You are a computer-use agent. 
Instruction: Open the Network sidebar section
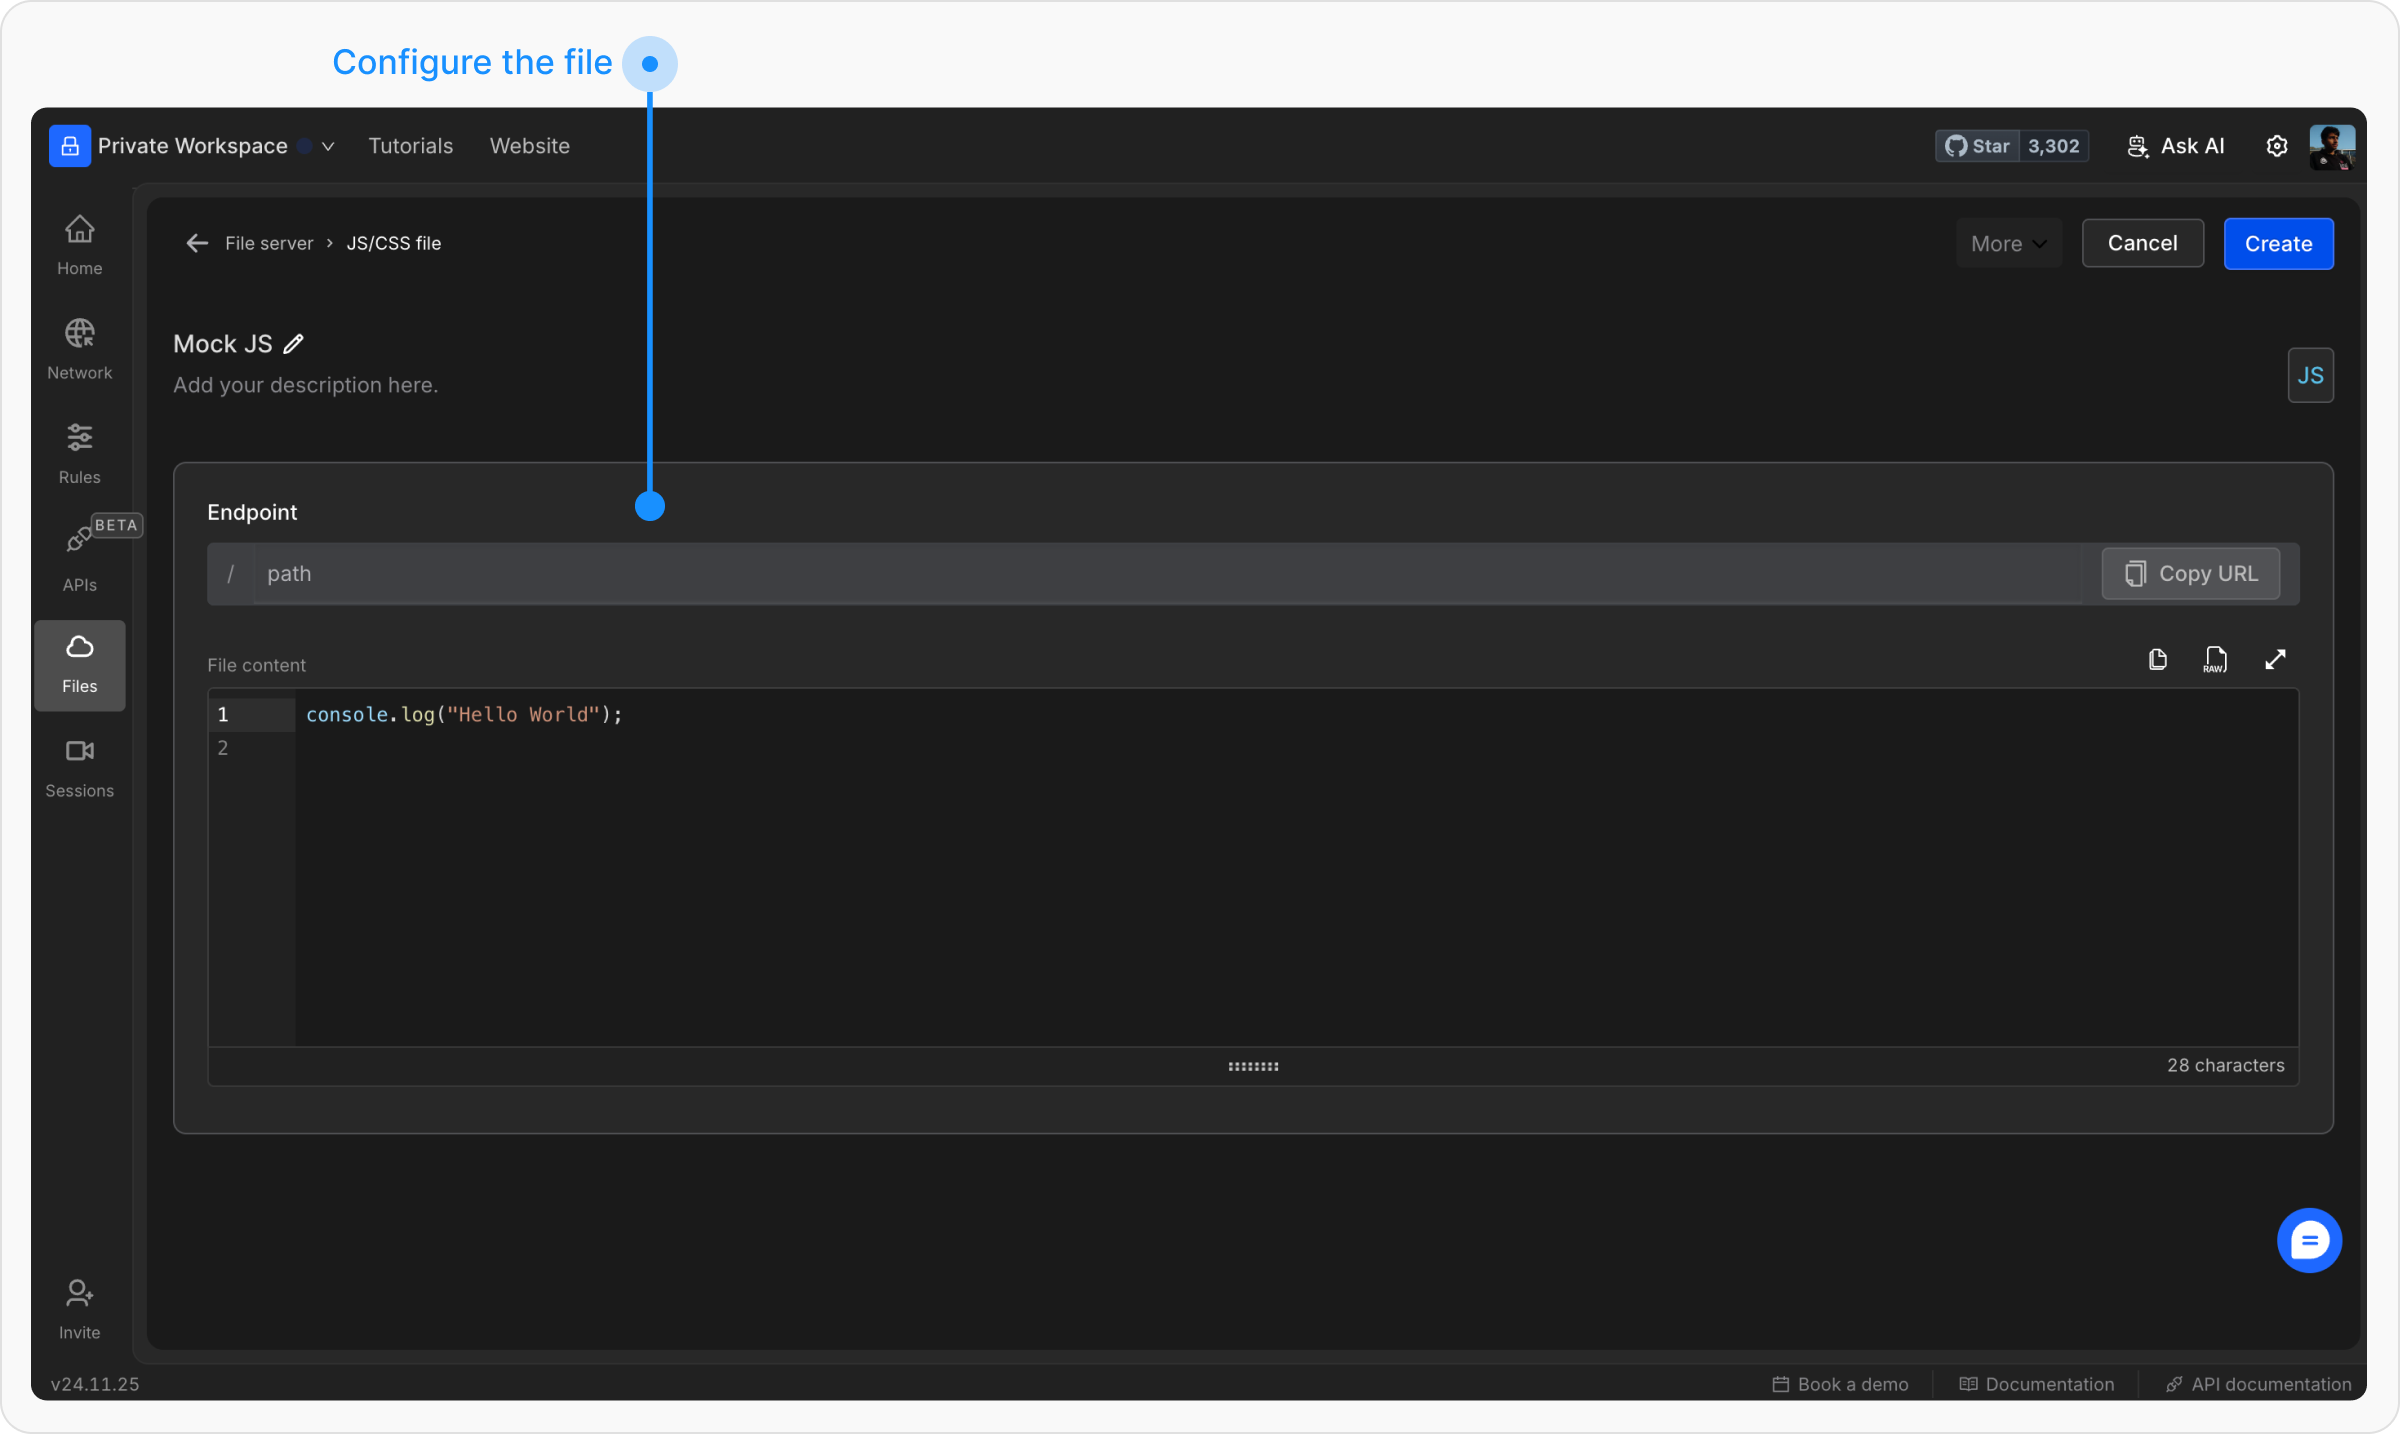pyautogui.click(x=79, y=349)
